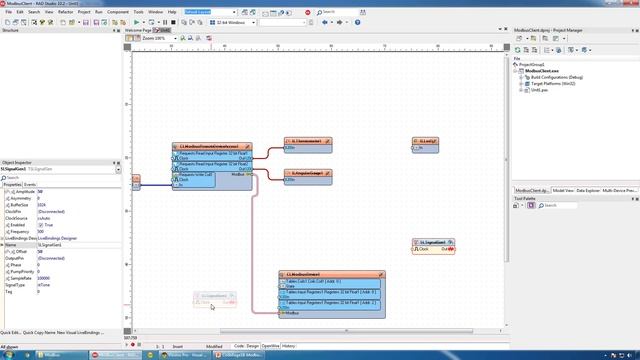Click the red stop icon near search box
The width and height of the screenshot is (640, 360).
pyautogui.click(x=308, y=12)
